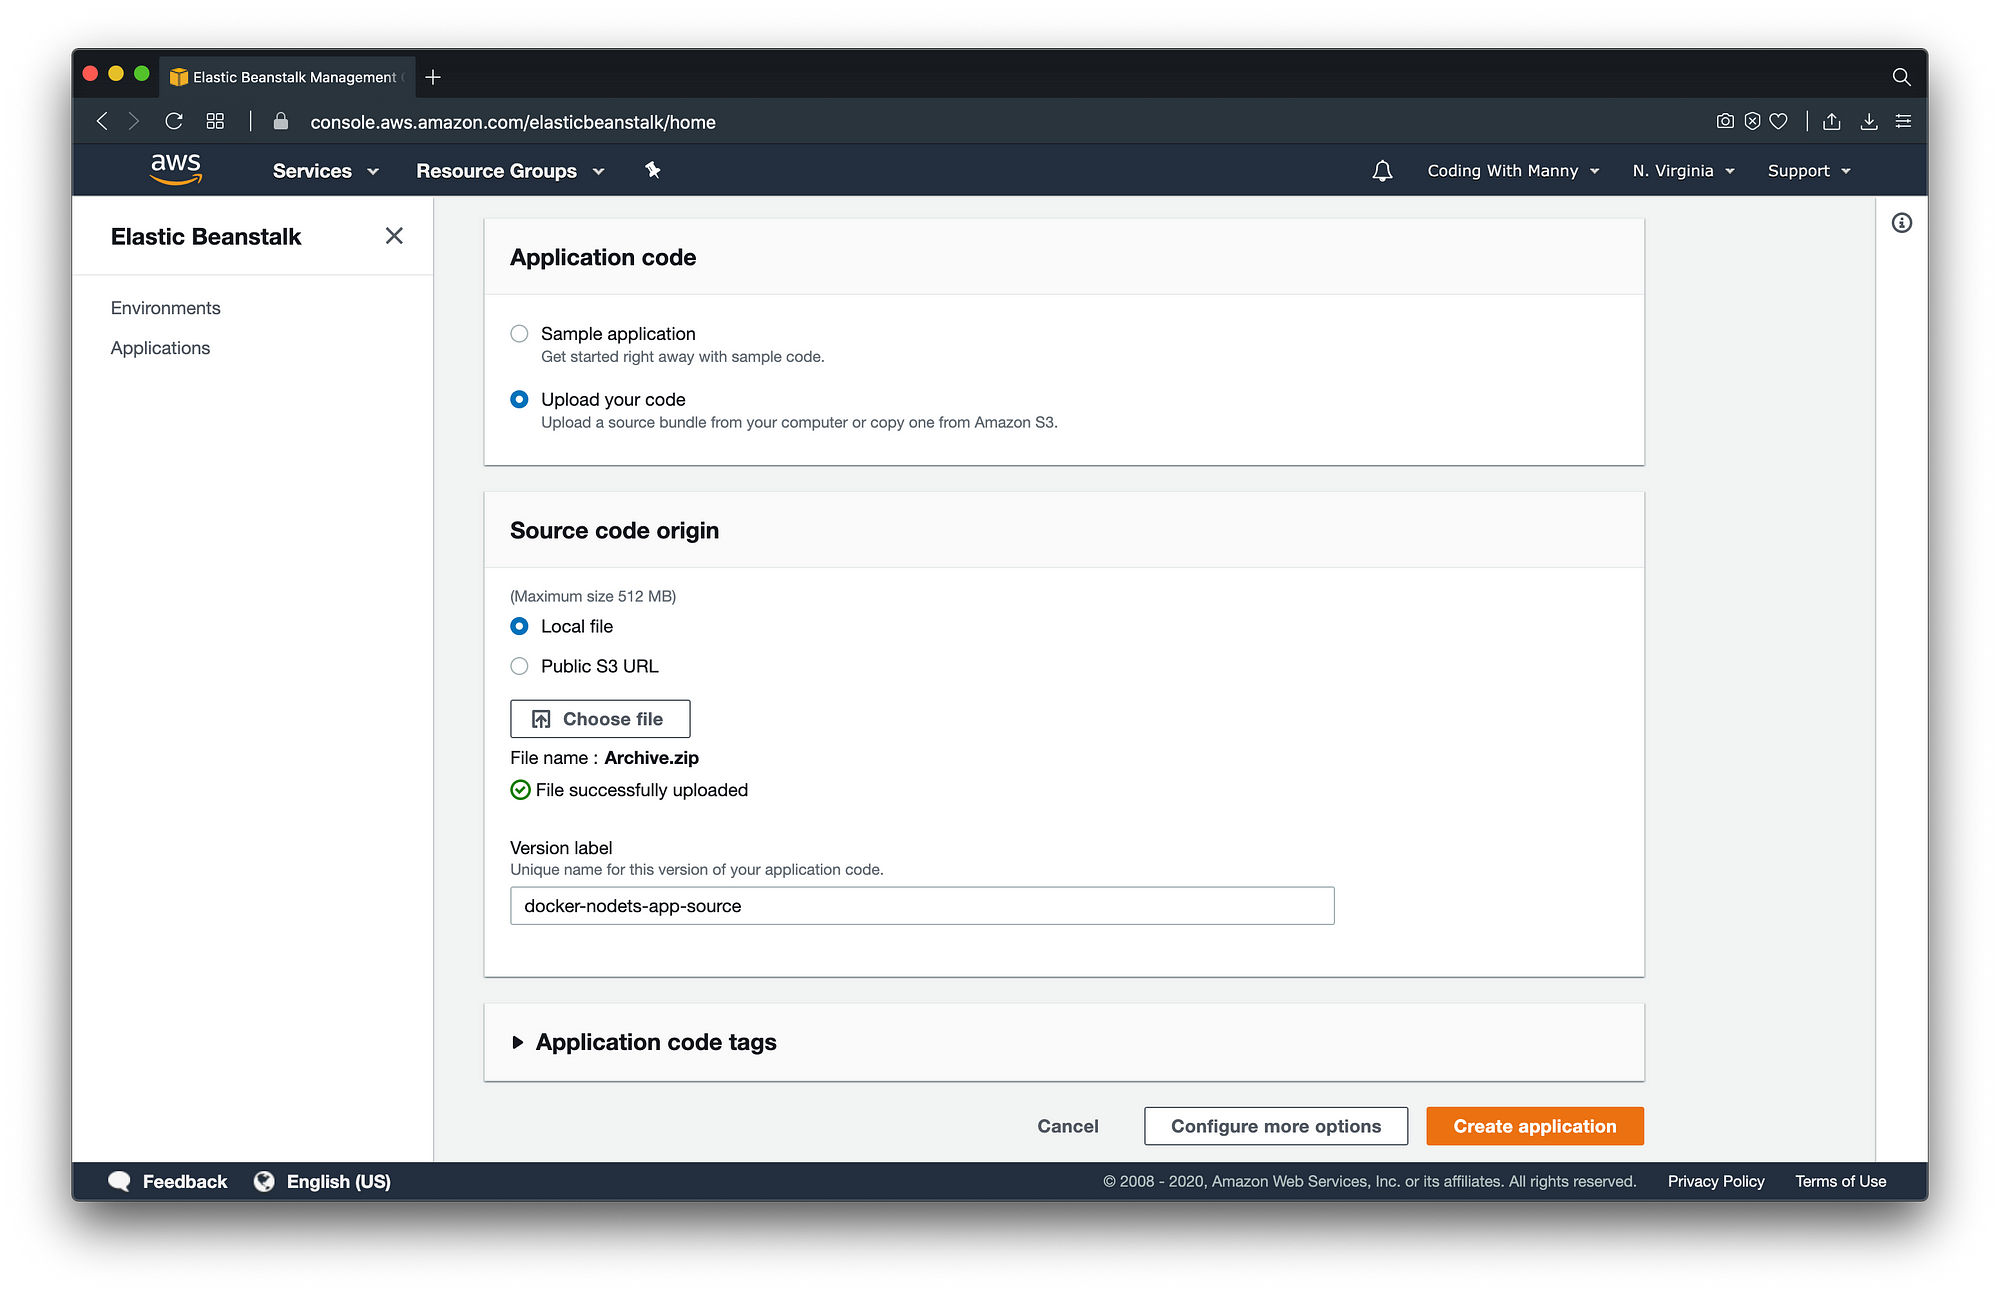Open a new browser tab with plus

click(x=433, y=77)
